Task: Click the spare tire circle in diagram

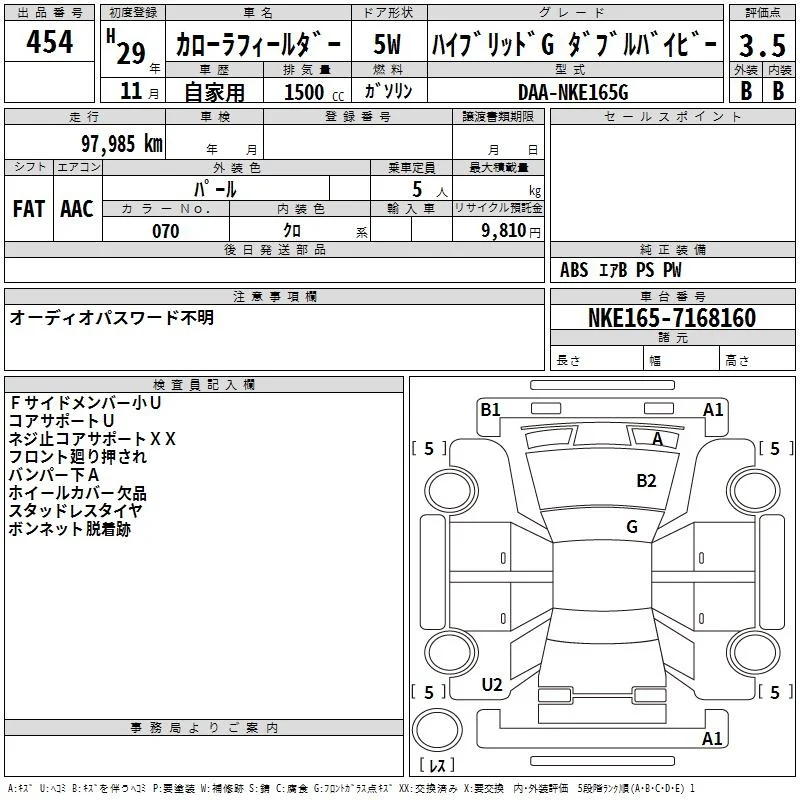Action: coord(437,729)
